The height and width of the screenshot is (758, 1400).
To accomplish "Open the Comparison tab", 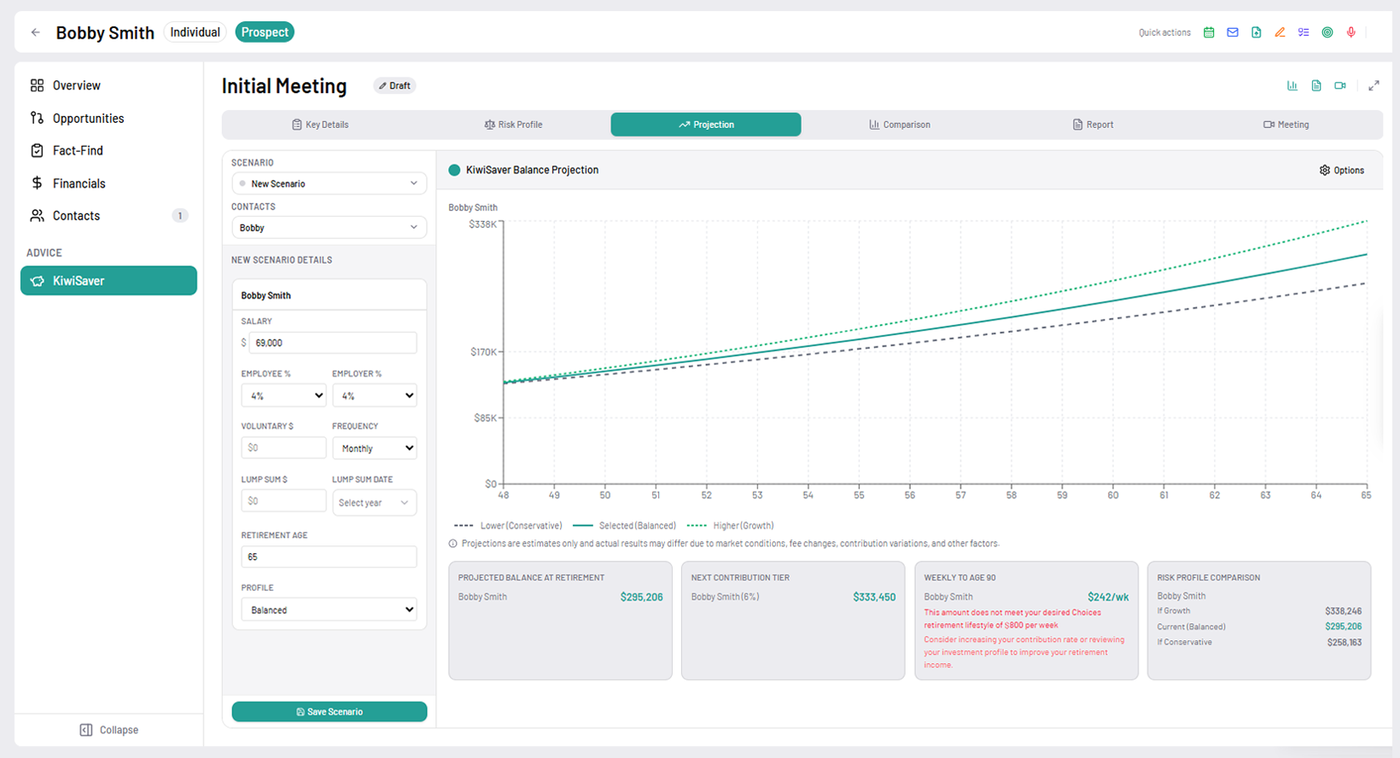I will [899, 124].
